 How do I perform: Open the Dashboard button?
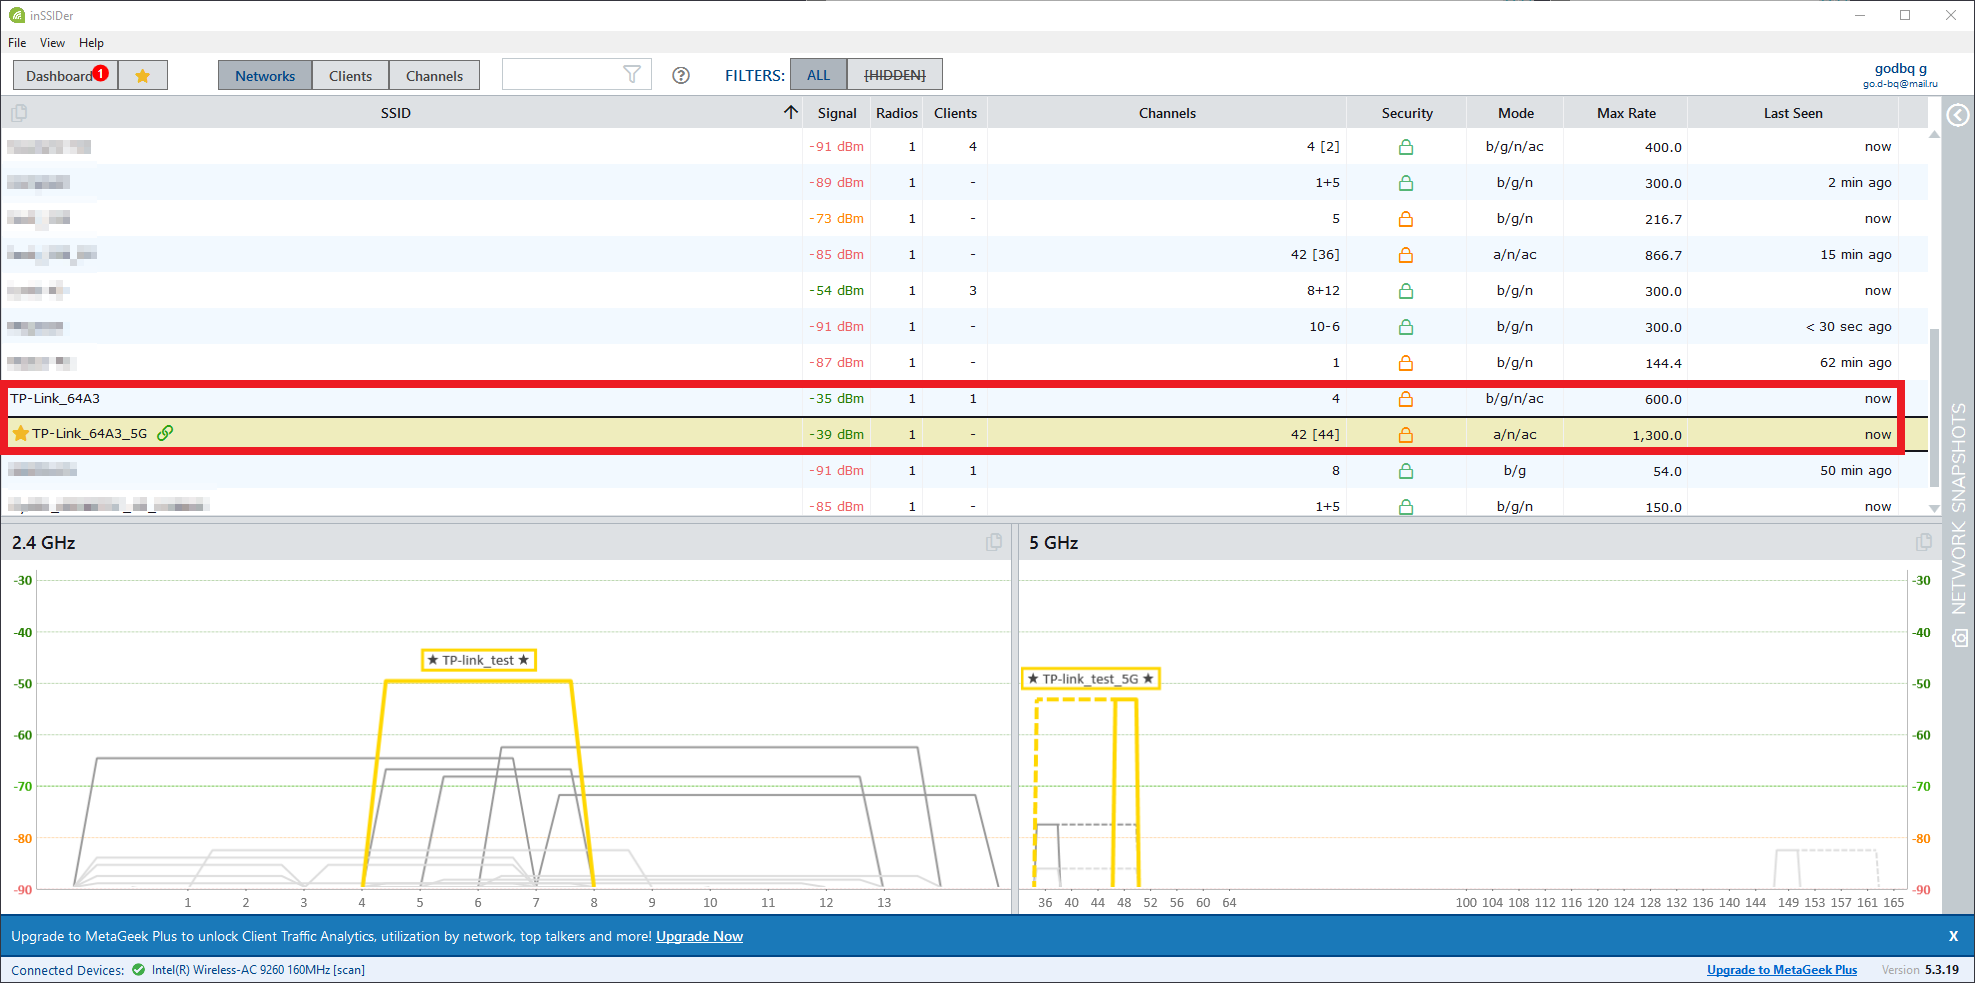60,76
